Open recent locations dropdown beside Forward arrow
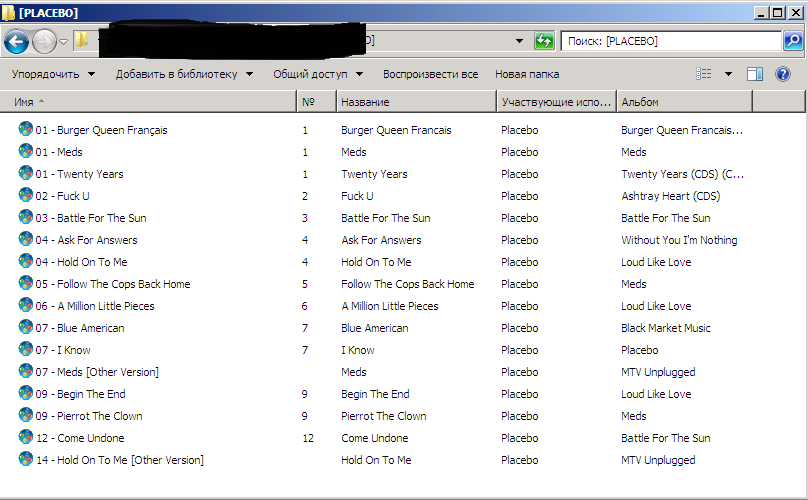808x500 pixels. (63, 42)
